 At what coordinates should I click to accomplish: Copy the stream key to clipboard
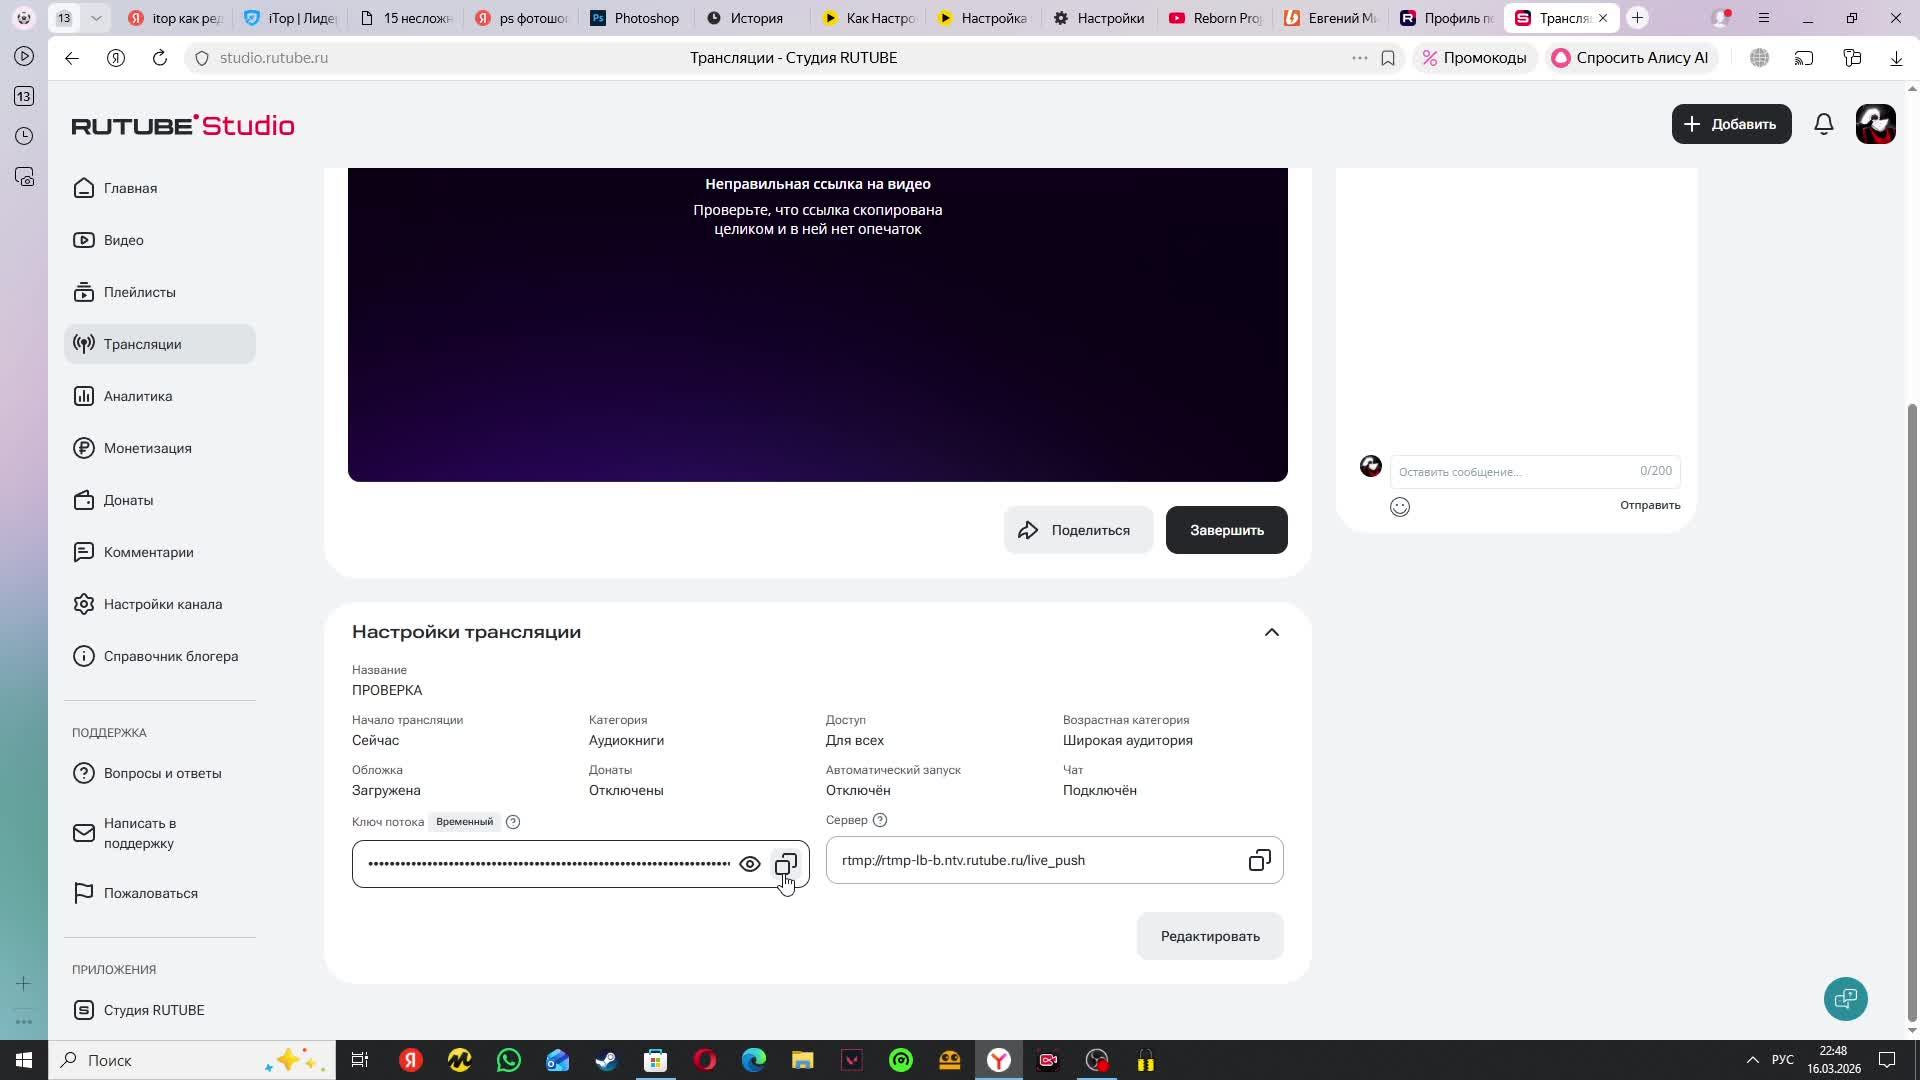[786, 864]
